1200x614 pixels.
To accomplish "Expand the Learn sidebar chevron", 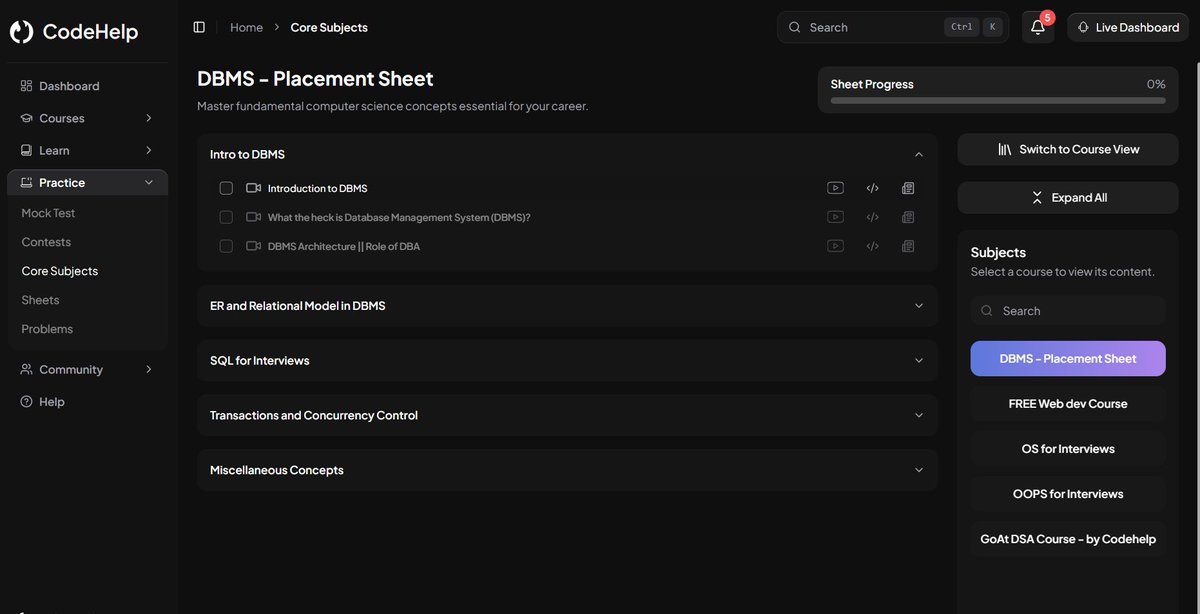I will coord(149,150).
